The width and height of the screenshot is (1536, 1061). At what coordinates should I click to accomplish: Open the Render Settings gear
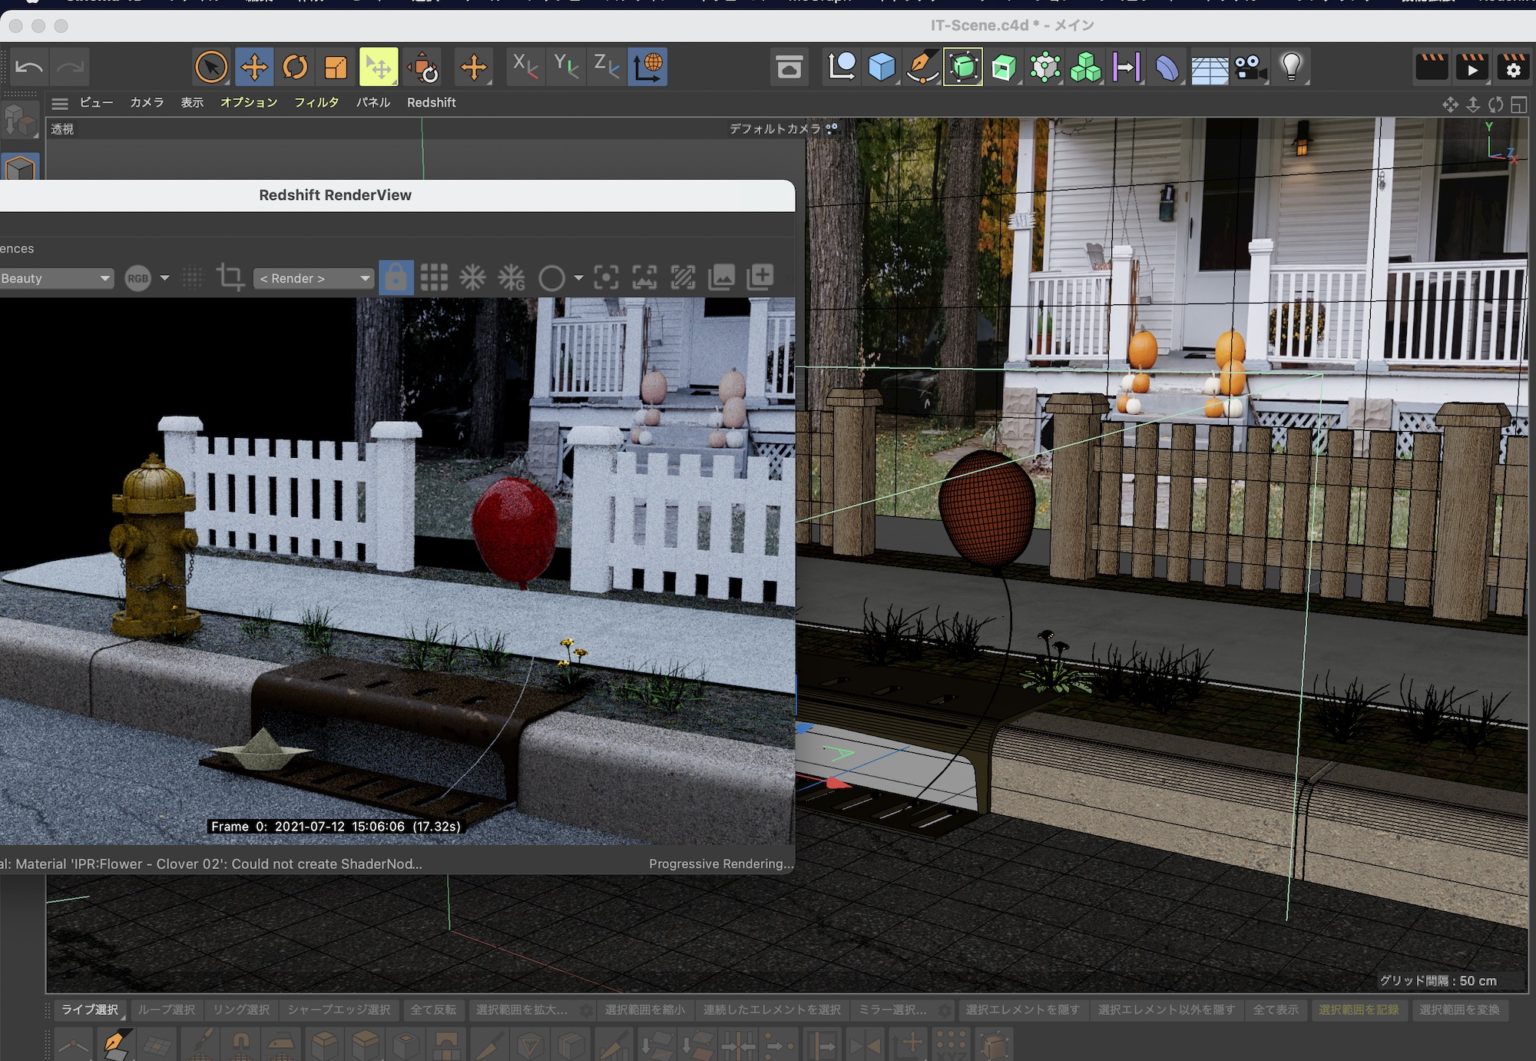1514,66
